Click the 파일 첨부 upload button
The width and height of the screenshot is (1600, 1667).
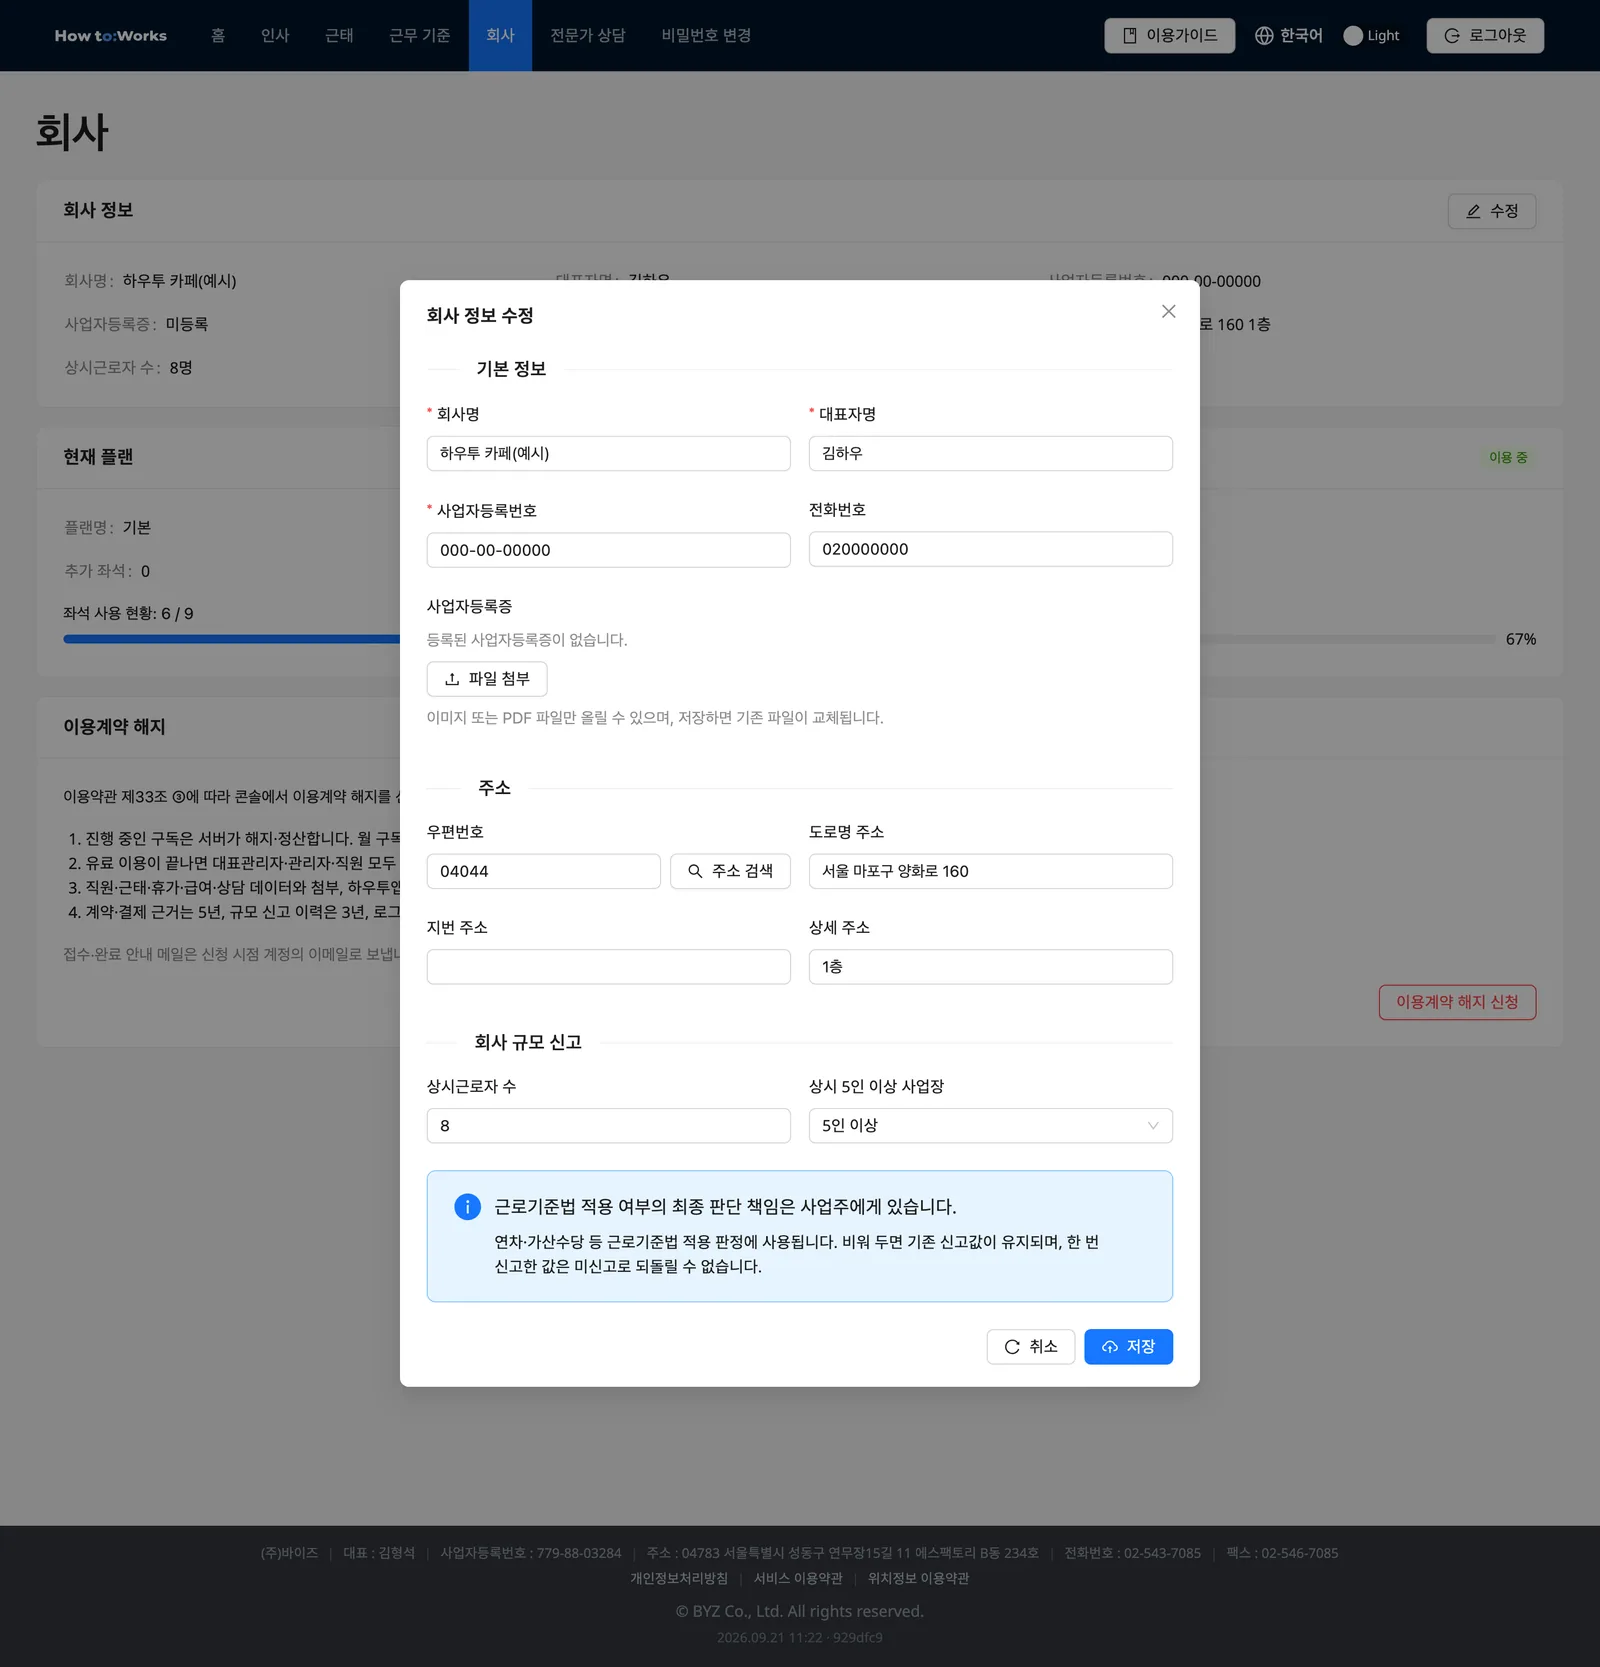pos(487,679)
